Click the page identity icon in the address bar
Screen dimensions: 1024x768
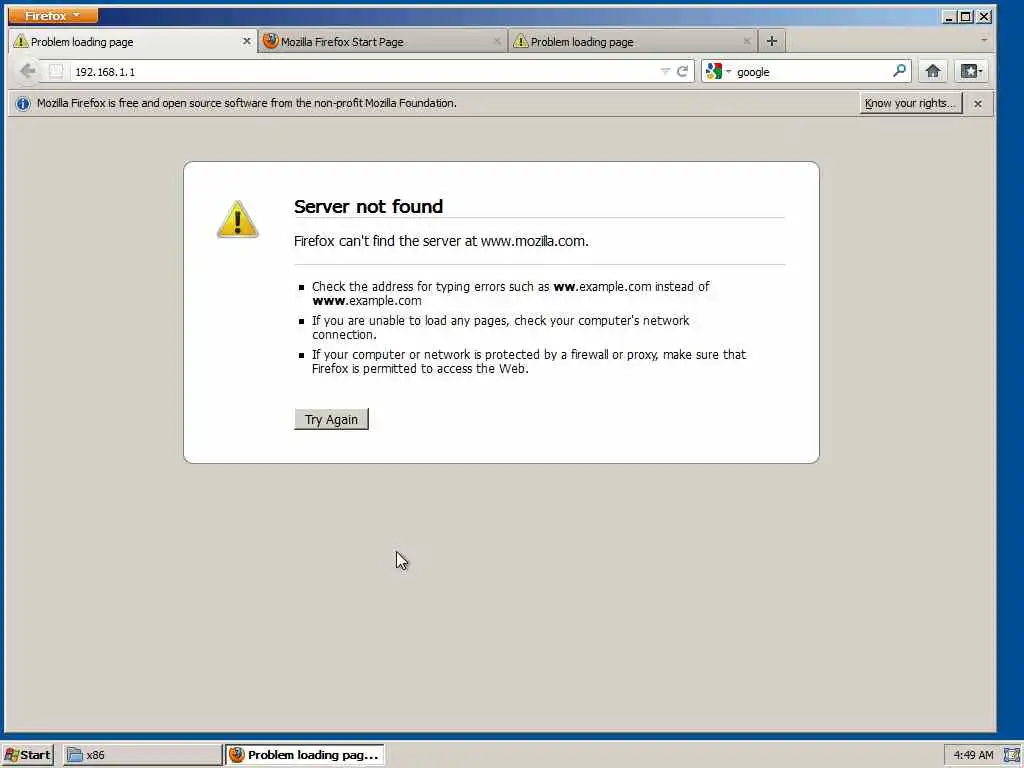click(56, 72)
